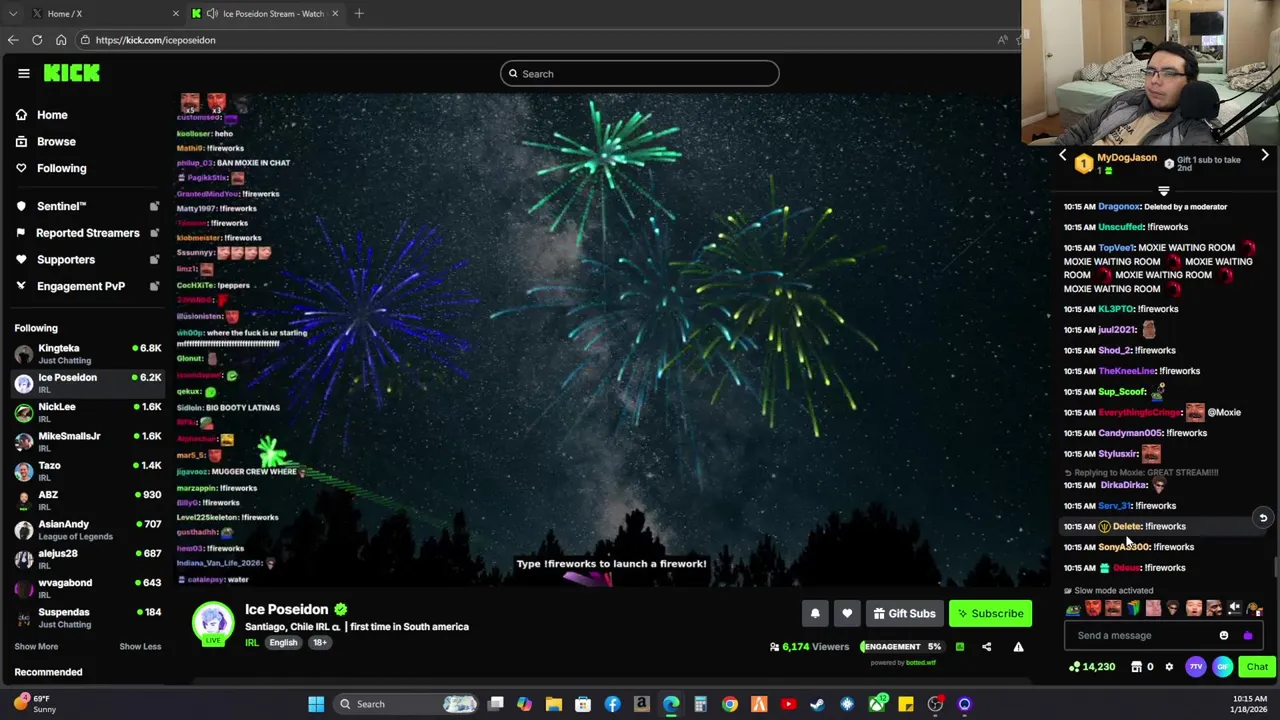
Task: Click external-link icon beside Sentinel™
Action: coord(154,206)
